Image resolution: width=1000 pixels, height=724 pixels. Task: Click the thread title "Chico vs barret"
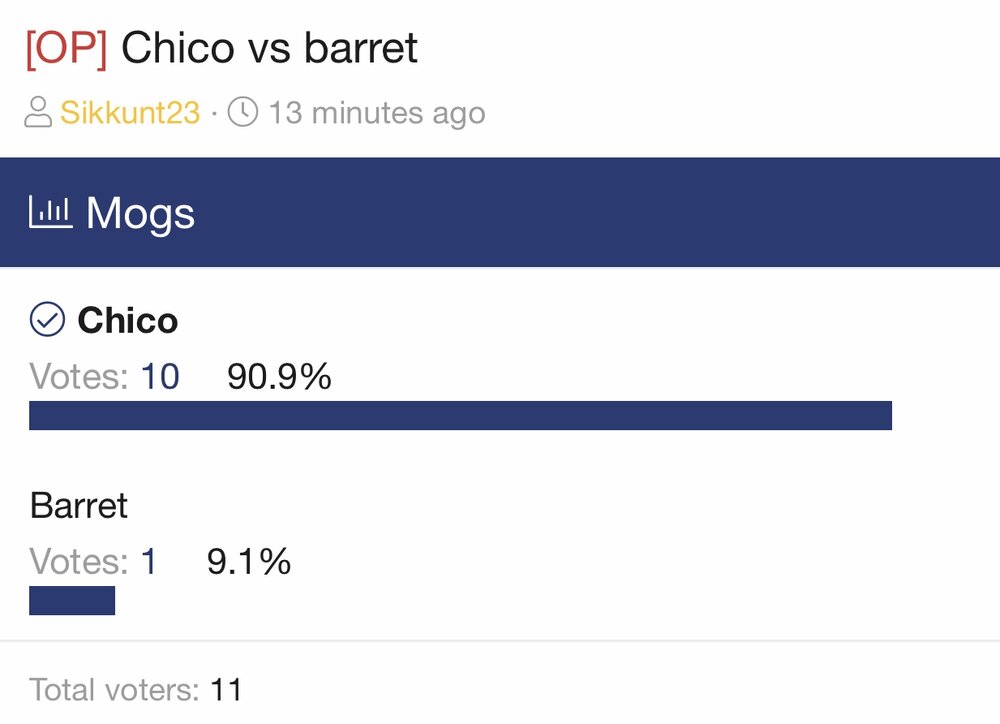tap(270, 48)
